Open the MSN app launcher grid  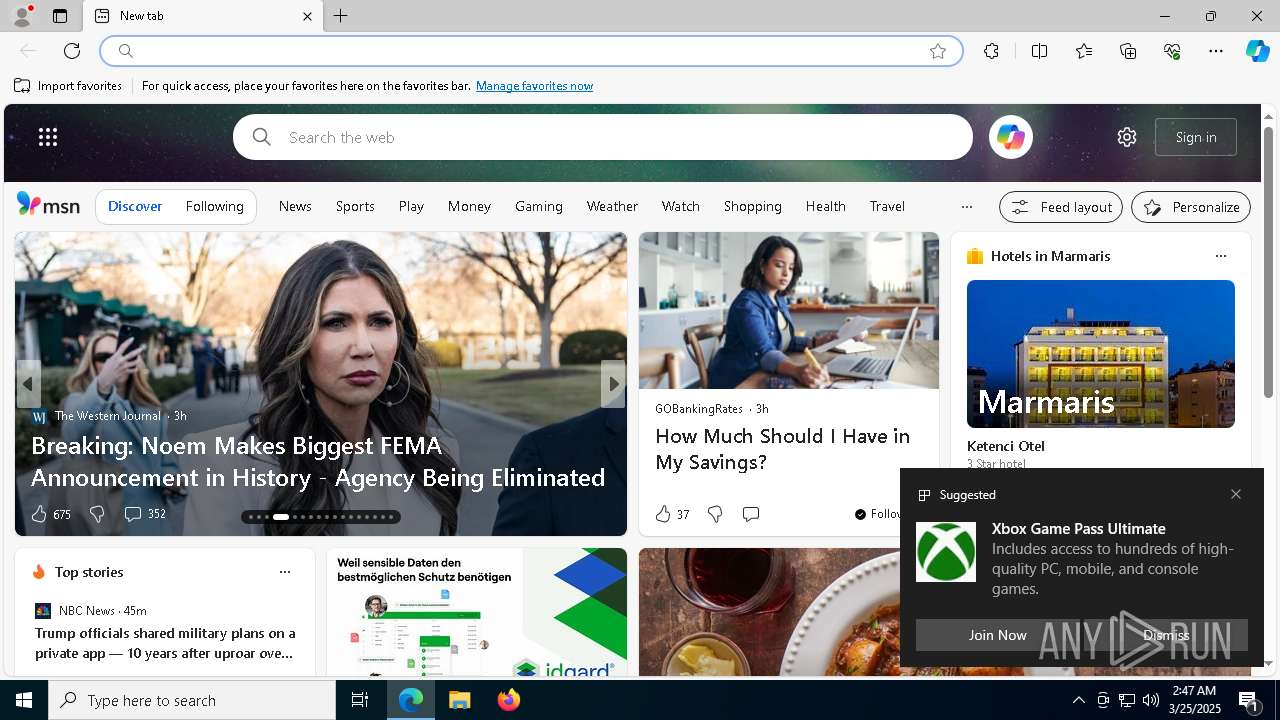tap(48, 137)
